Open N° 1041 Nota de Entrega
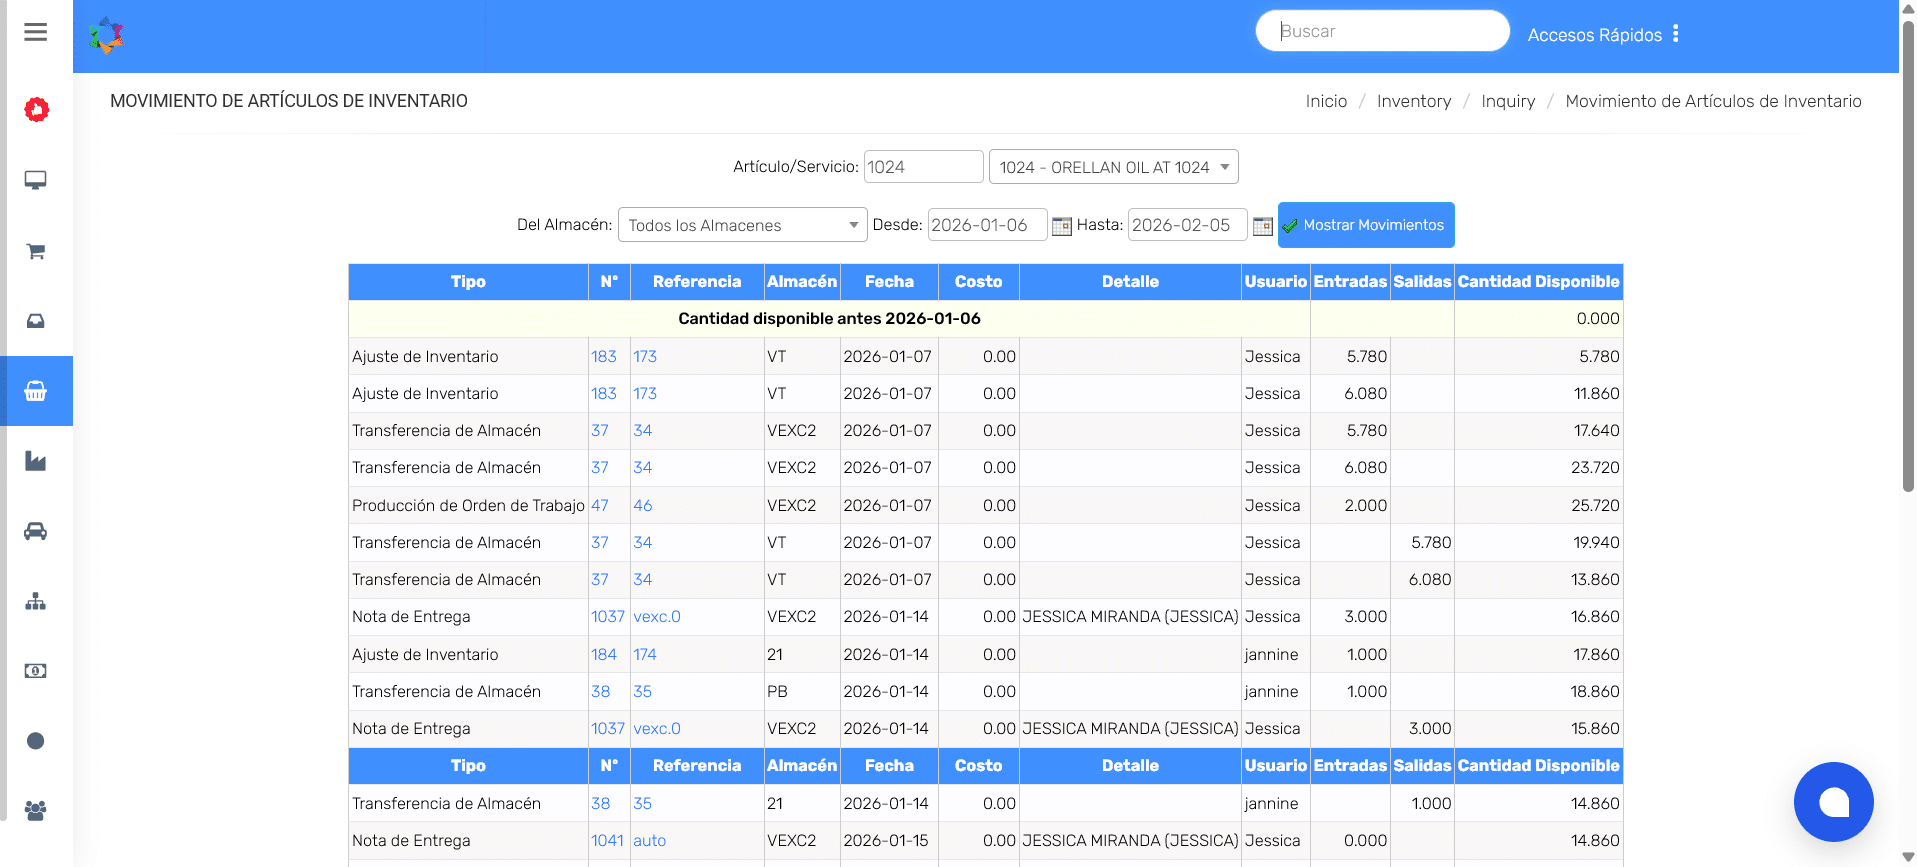The image size is (1917, 867). coord(608,841)
